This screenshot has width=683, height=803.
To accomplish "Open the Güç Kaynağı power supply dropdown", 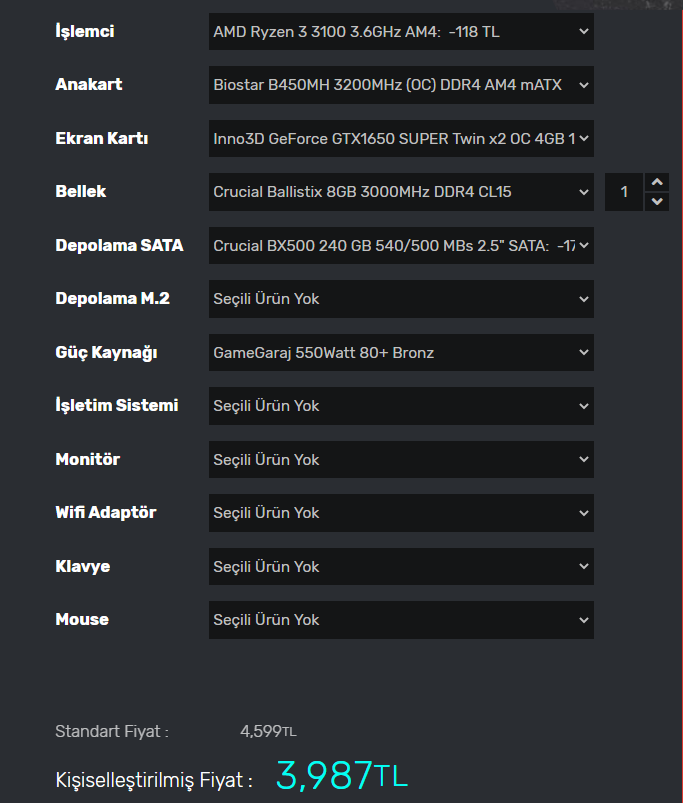I will [401, 352].
